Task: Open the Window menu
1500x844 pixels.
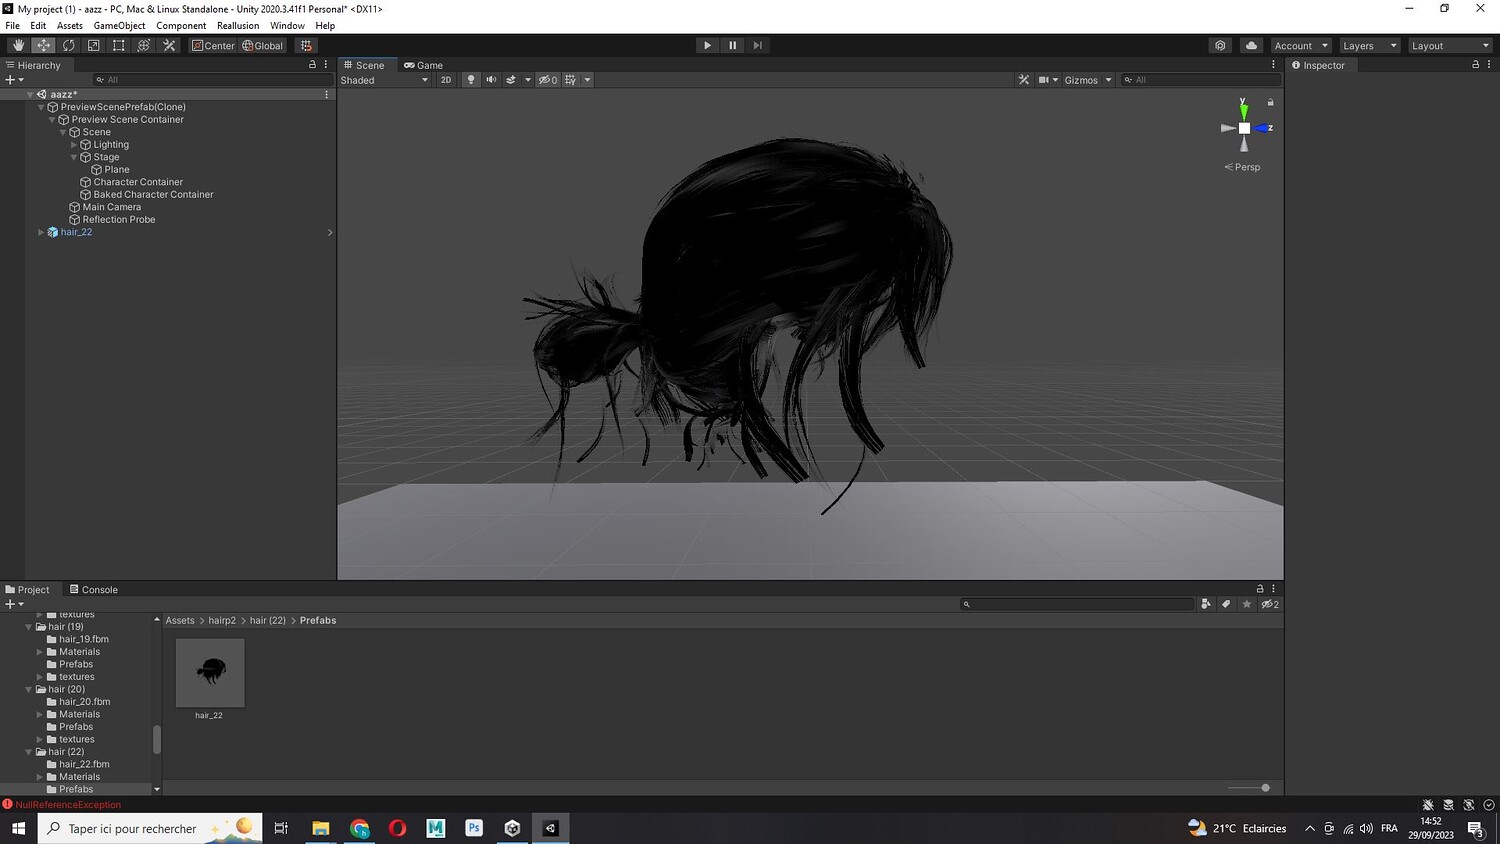Action: (287, 26)
